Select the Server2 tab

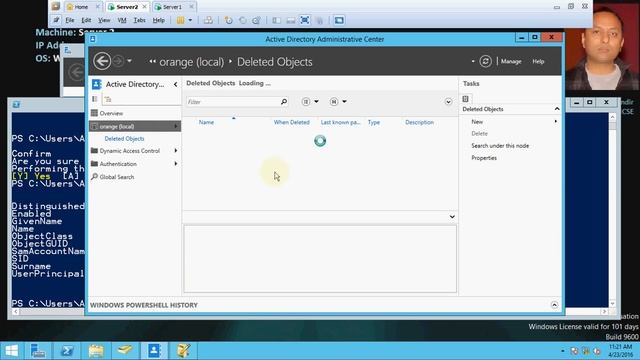pos(127,7)
